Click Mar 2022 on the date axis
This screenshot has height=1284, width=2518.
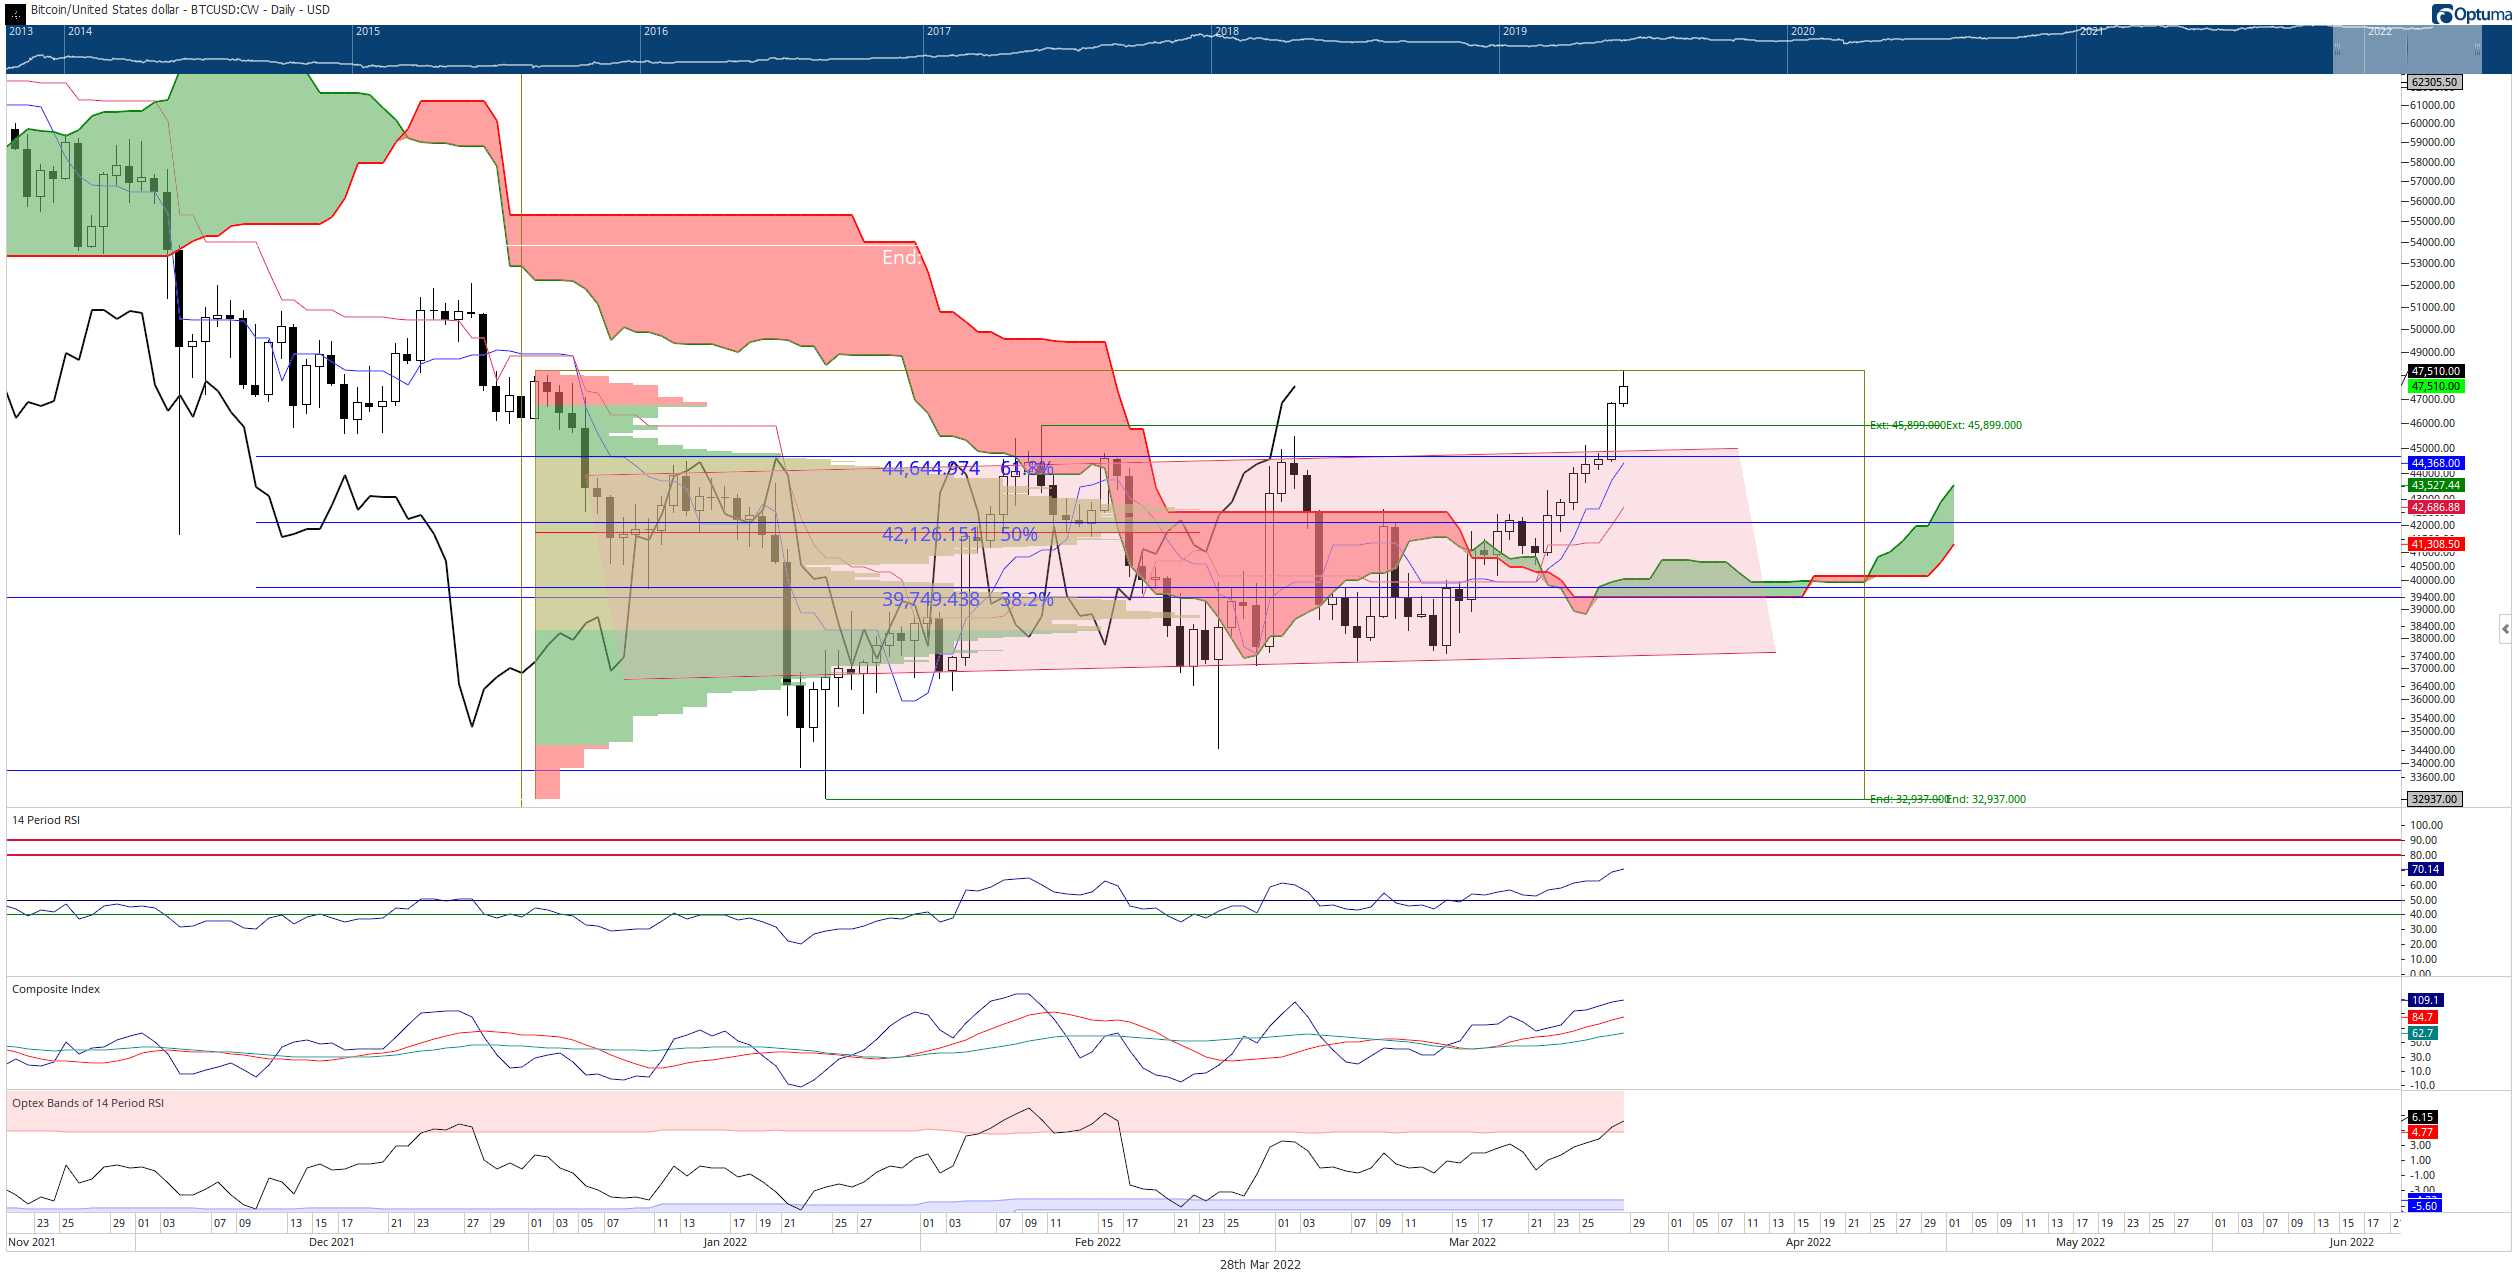[x=1472, y=1242]
